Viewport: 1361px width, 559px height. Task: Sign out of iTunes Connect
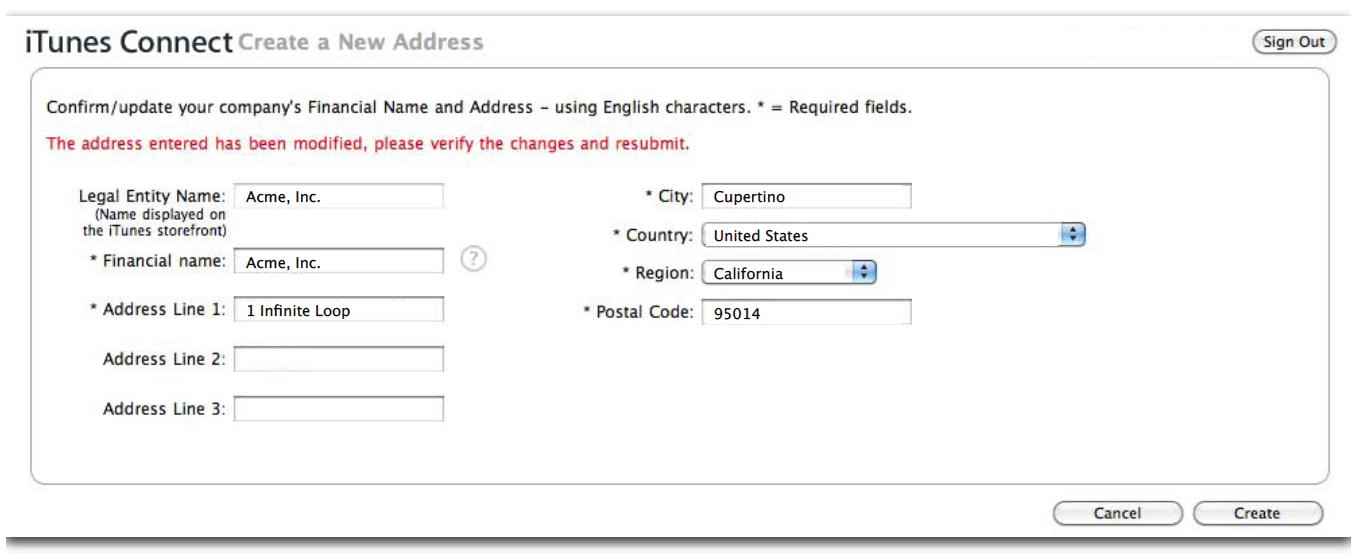tap(1294, 42)
